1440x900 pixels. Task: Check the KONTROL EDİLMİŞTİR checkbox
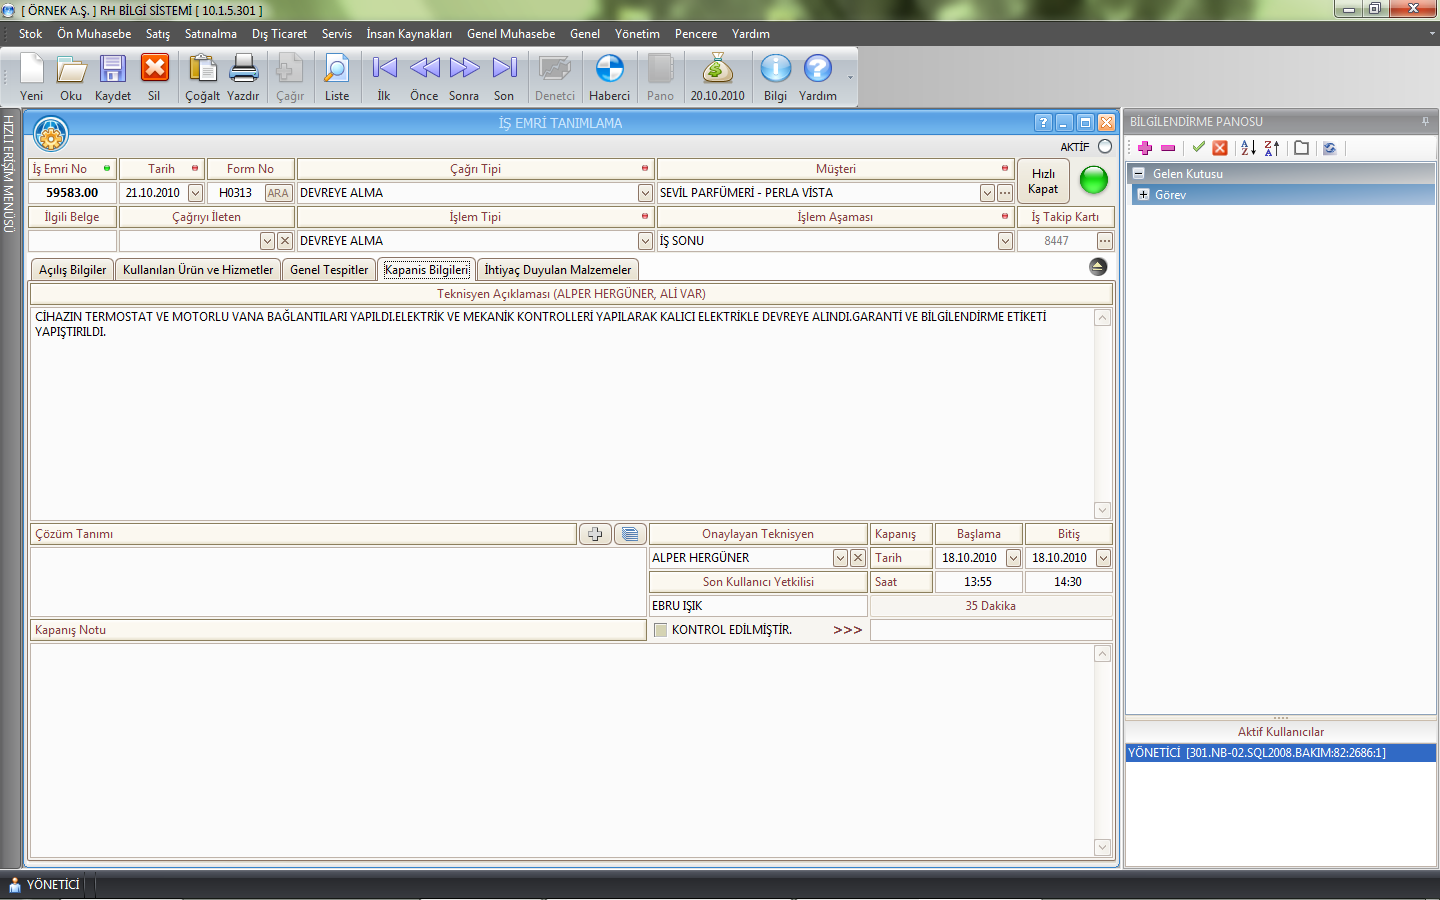[x=660, y=630]
